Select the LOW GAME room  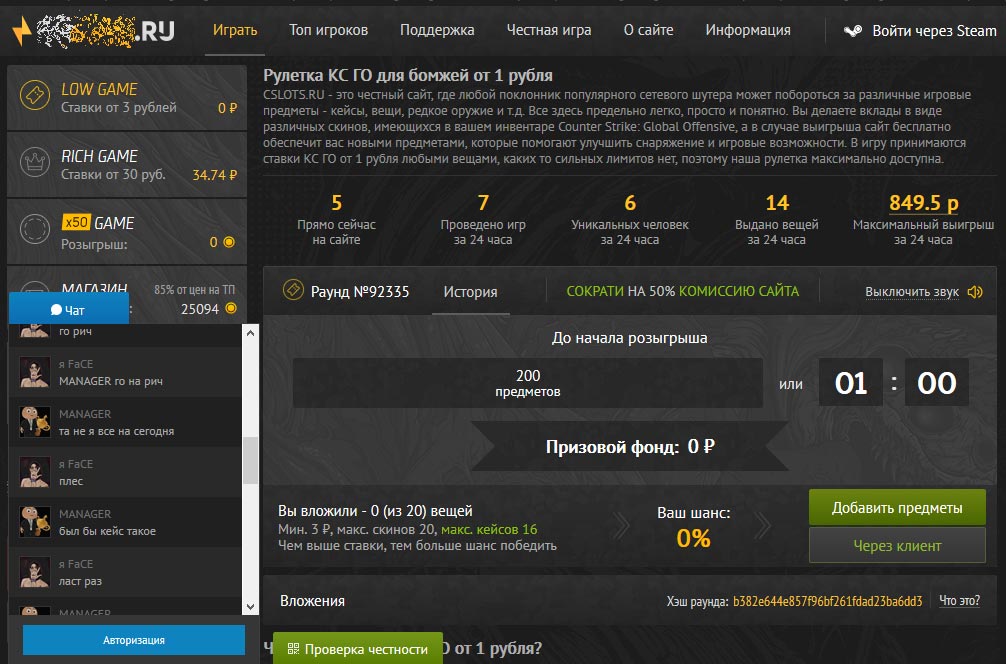tap(127, 98)
